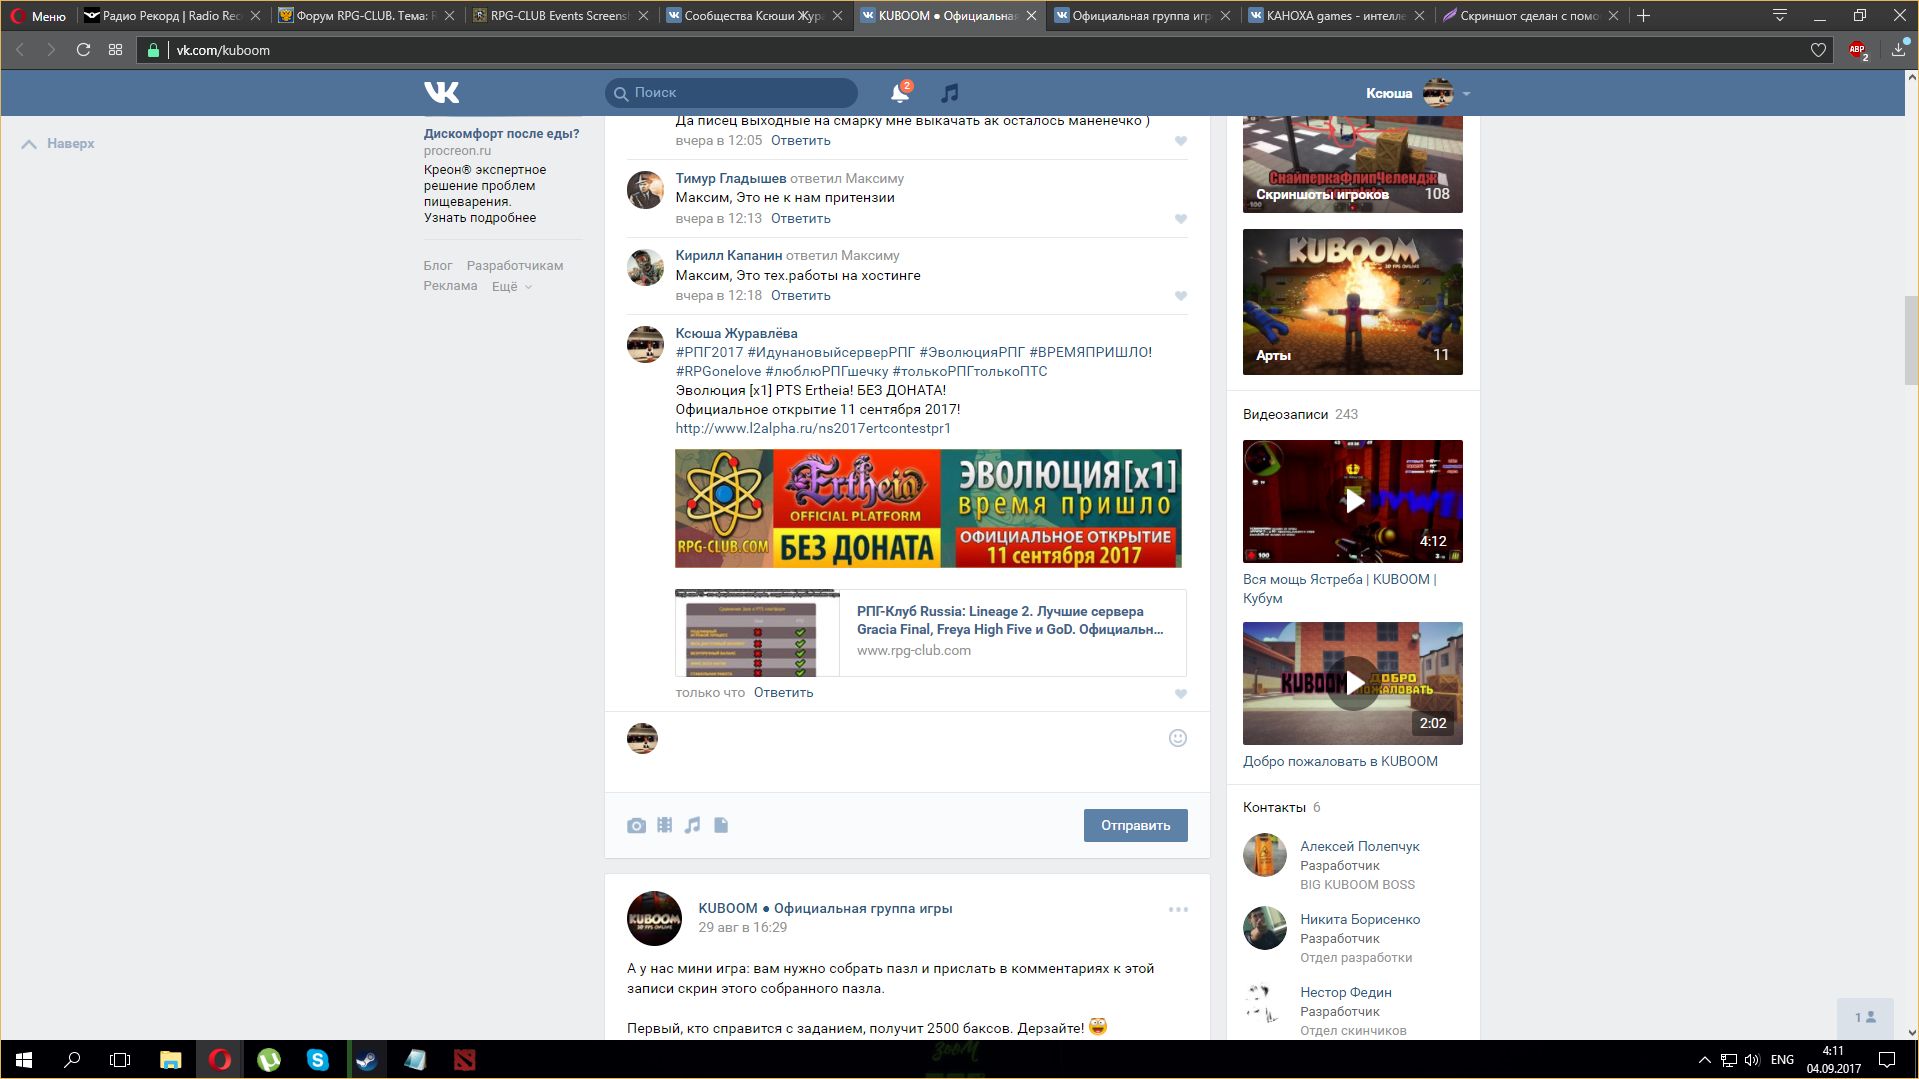Open the Windows action center icon

[x=1887, y=1060]
